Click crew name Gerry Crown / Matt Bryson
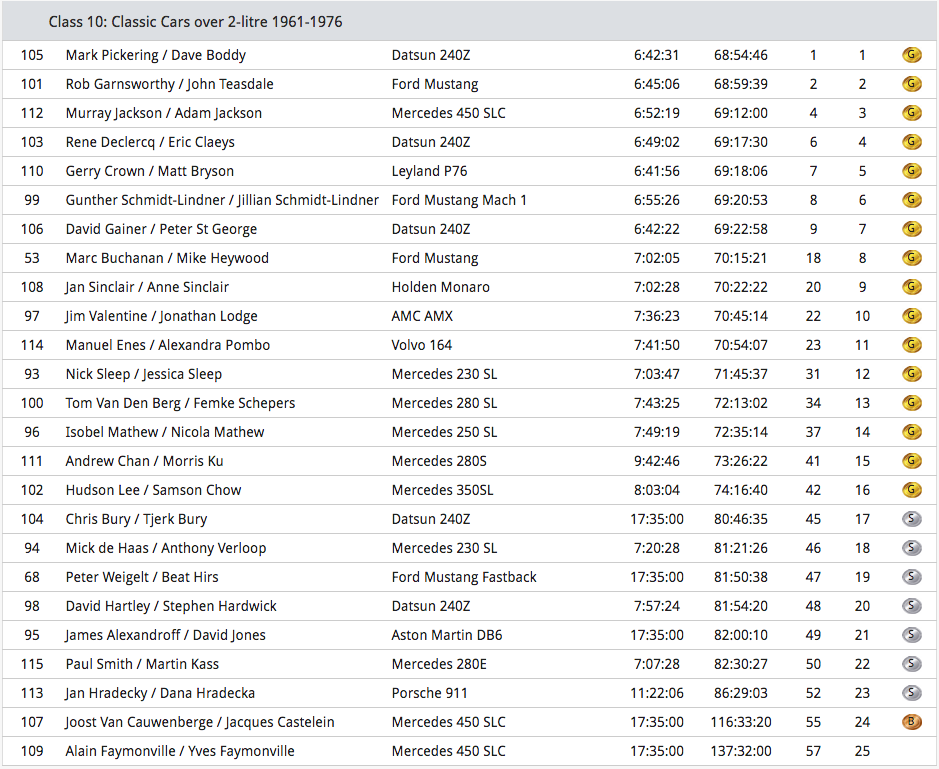This screenshot has width=939, height=769. click(x=150, y=171)
